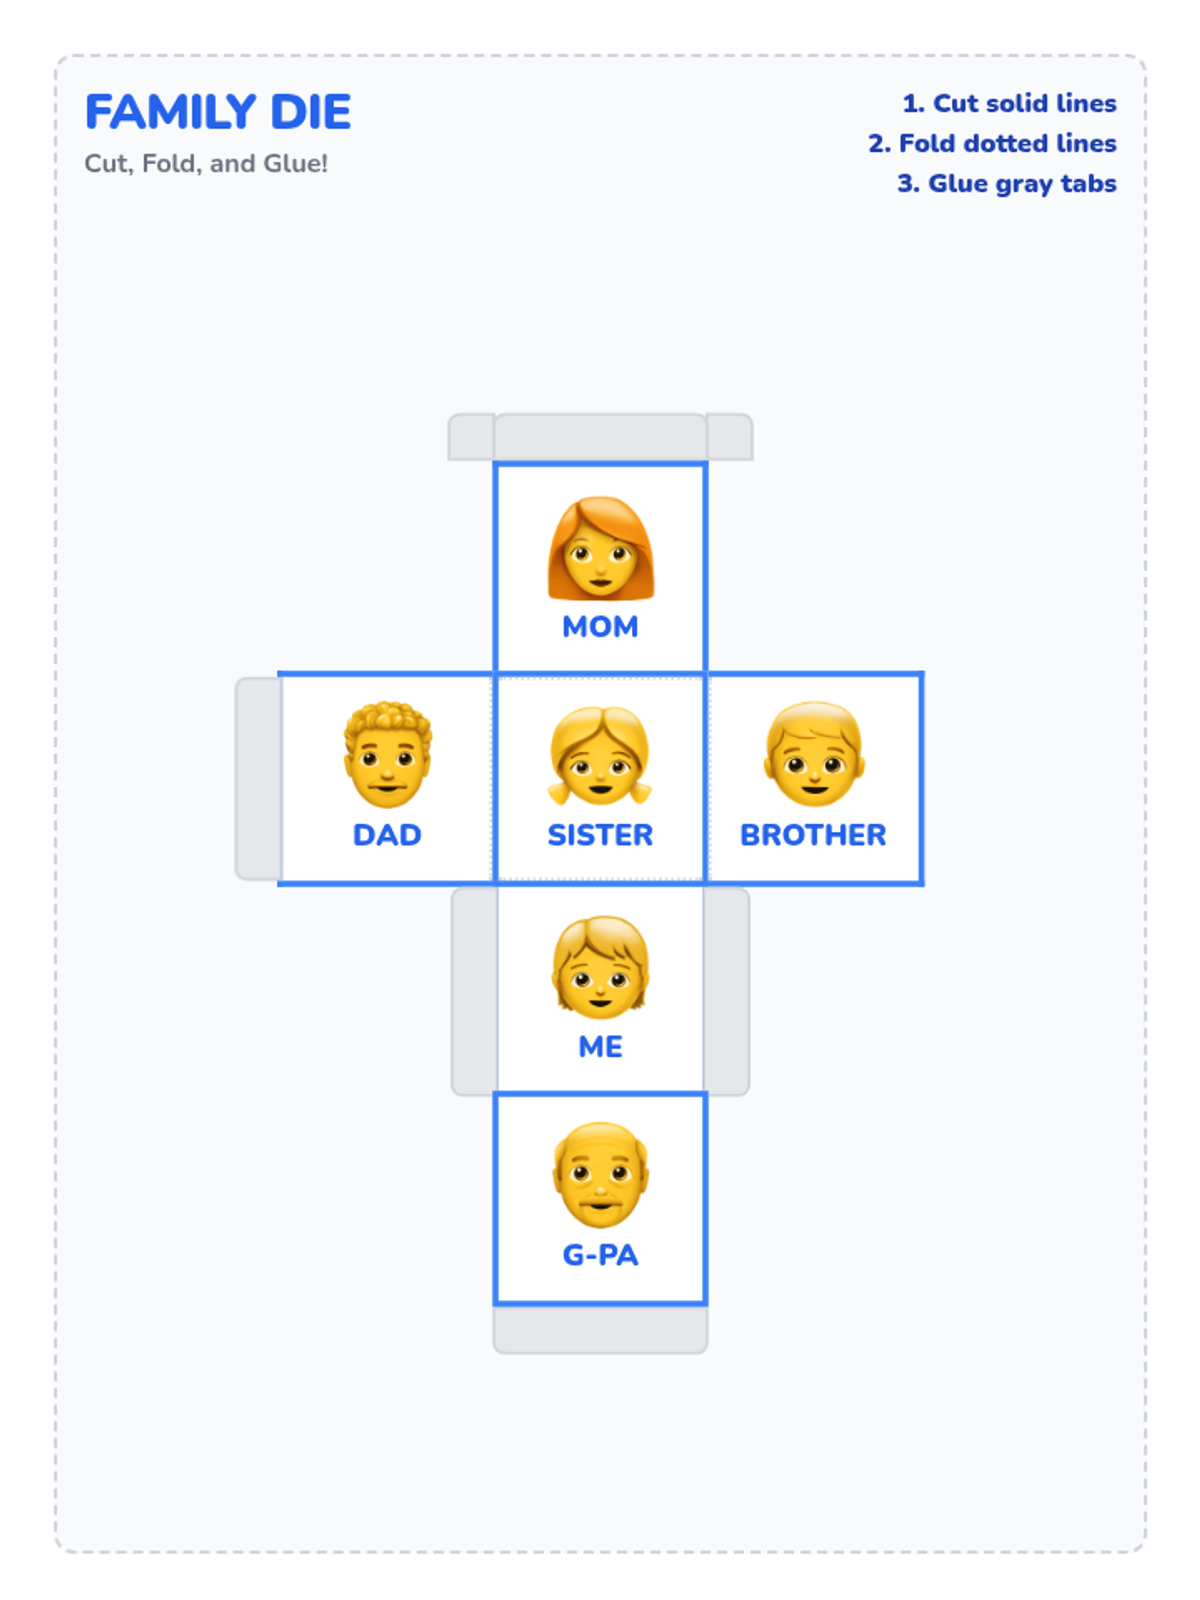Click the Sister pigtails emoji face
The width and height of the screenshot is (1200, 1600).
(x=600, y=755)
